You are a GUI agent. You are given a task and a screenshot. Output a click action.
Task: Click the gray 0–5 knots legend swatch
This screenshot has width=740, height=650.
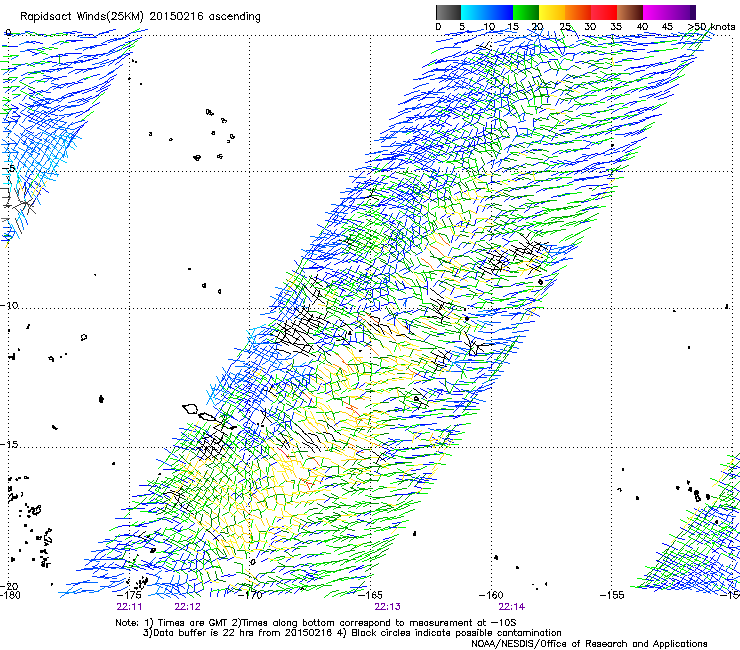pos(448,12)
